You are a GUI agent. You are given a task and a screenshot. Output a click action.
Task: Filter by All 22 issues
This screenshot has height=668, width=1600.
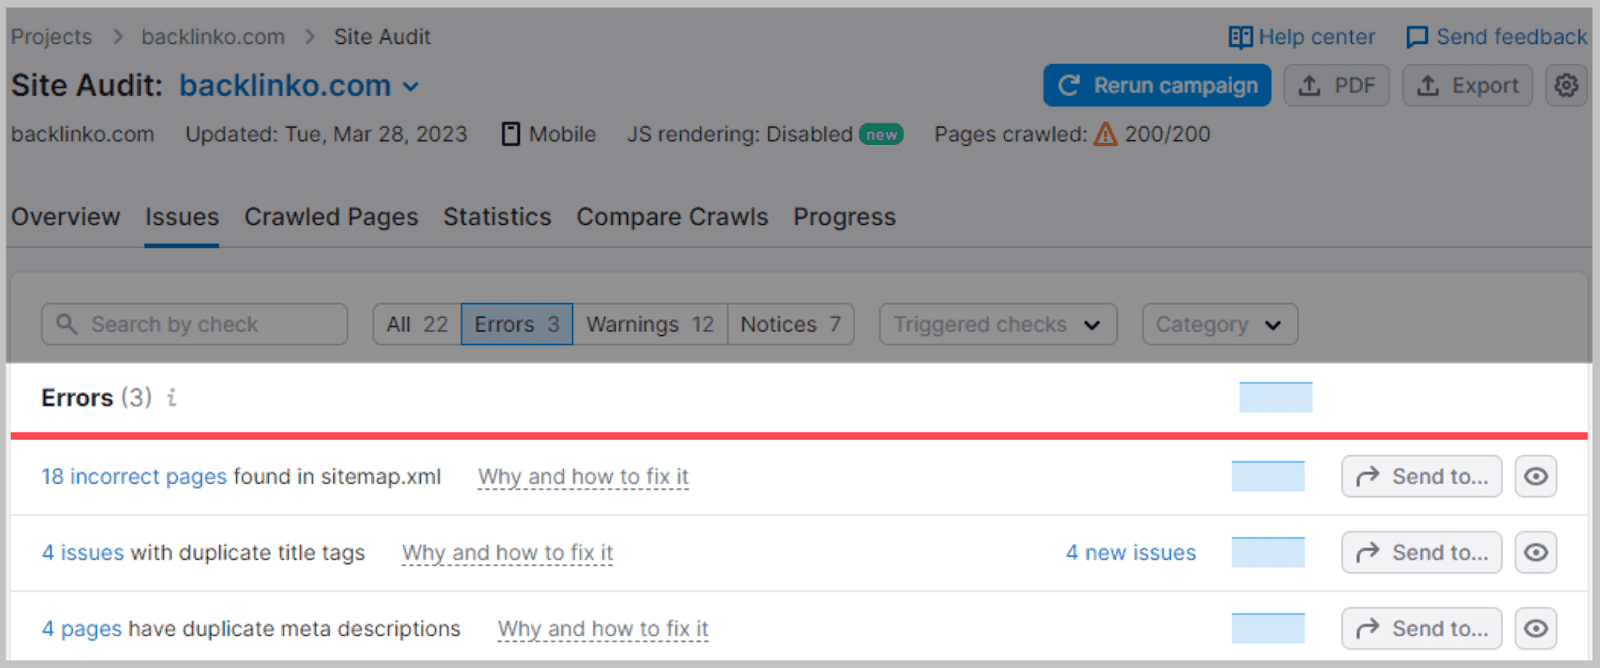point(417,324)
